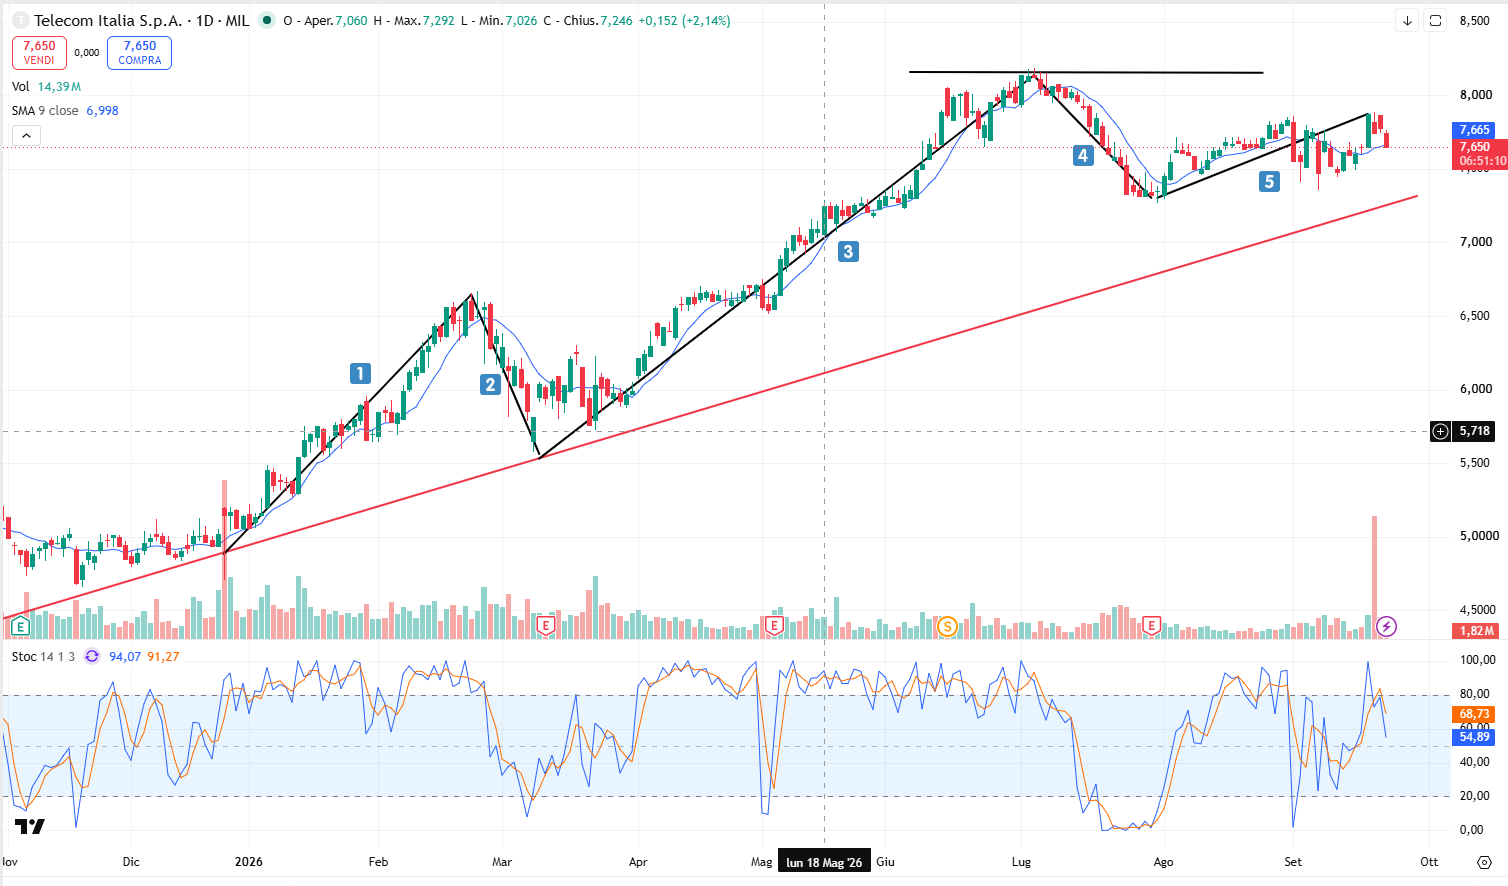Click the Lug label on the time axis
Viewport: 1508px width, 886px height.
tap(1021, 862)
